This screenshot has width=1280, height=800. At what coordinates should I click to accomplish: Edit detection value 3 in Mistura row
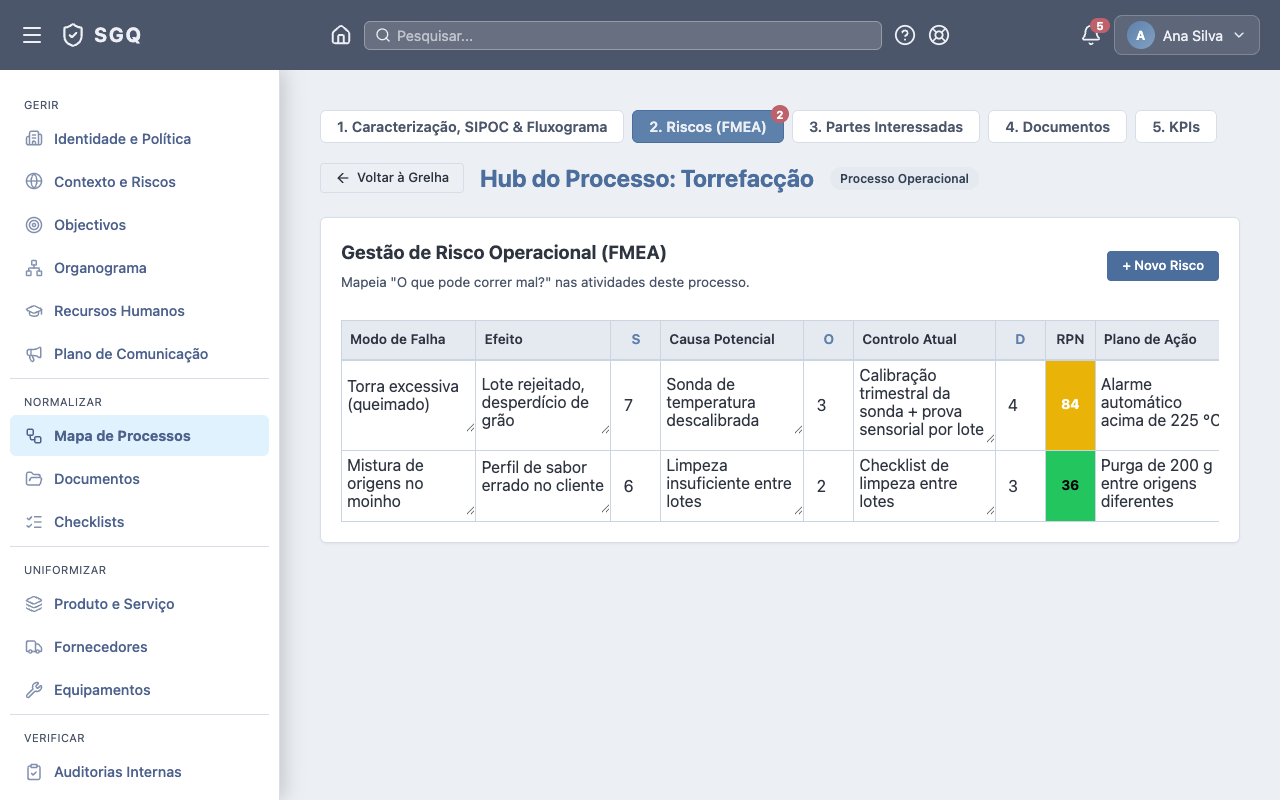(x=1020, y=486)
